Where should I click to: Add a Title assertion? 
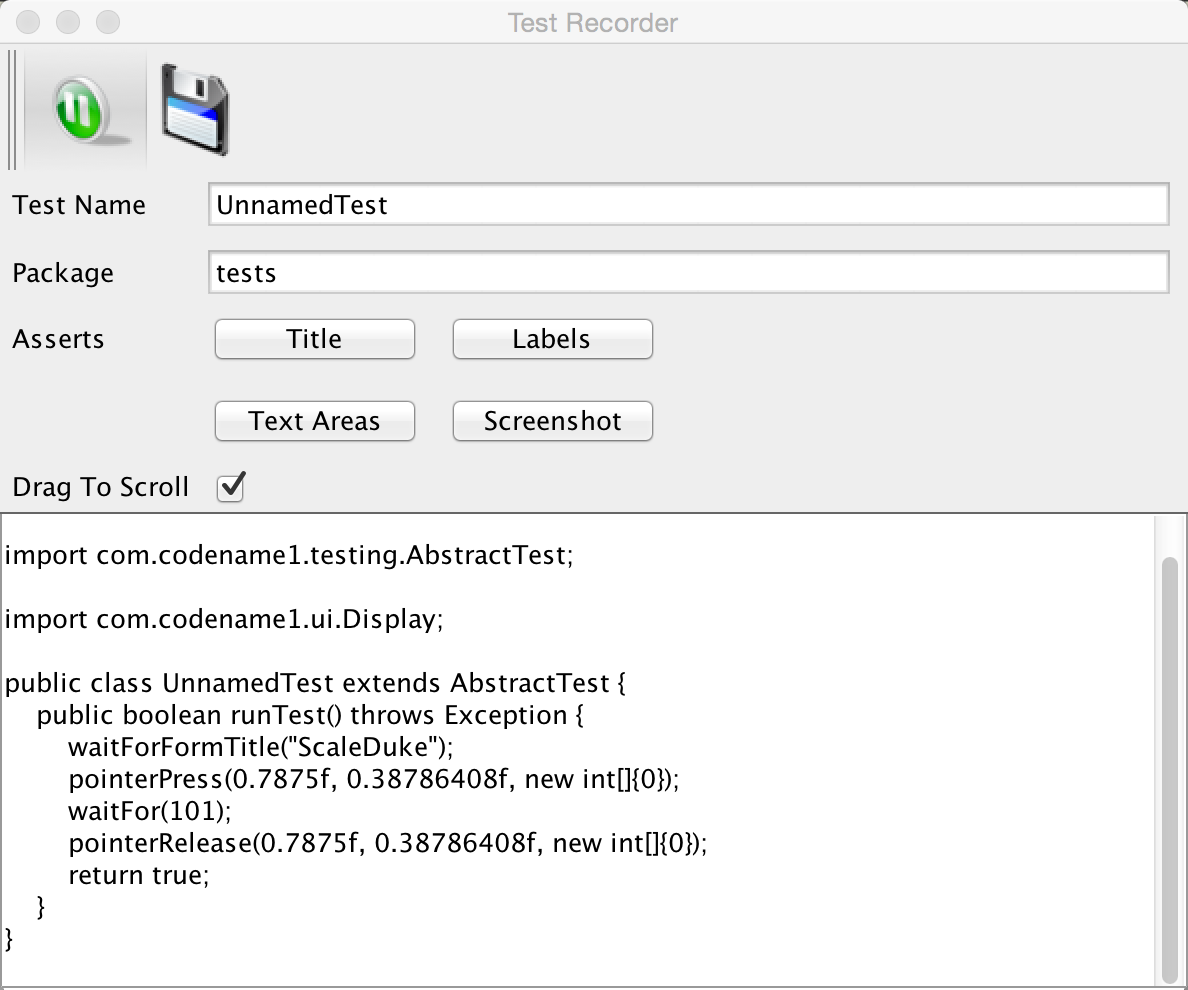click(x=314, y=339)
